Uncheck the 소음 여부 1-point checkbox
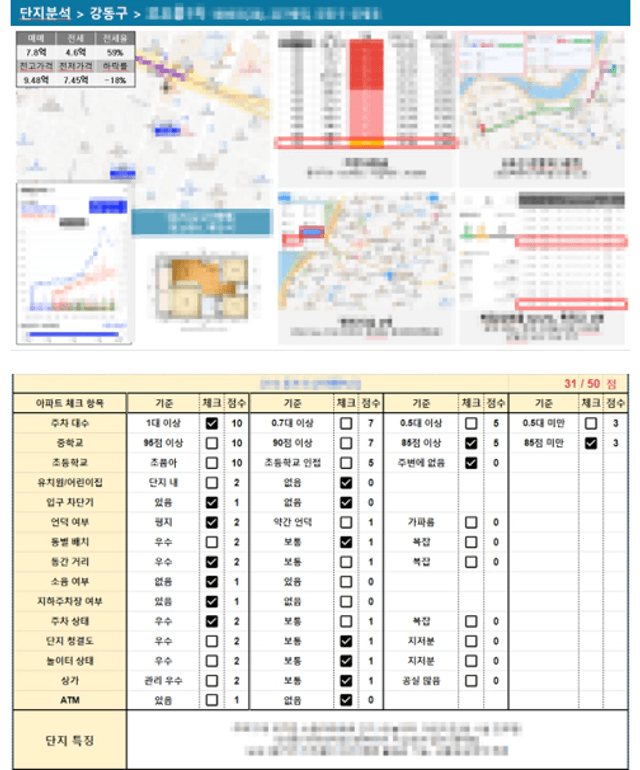Screen dimensions: 640x770 point(212,581)
